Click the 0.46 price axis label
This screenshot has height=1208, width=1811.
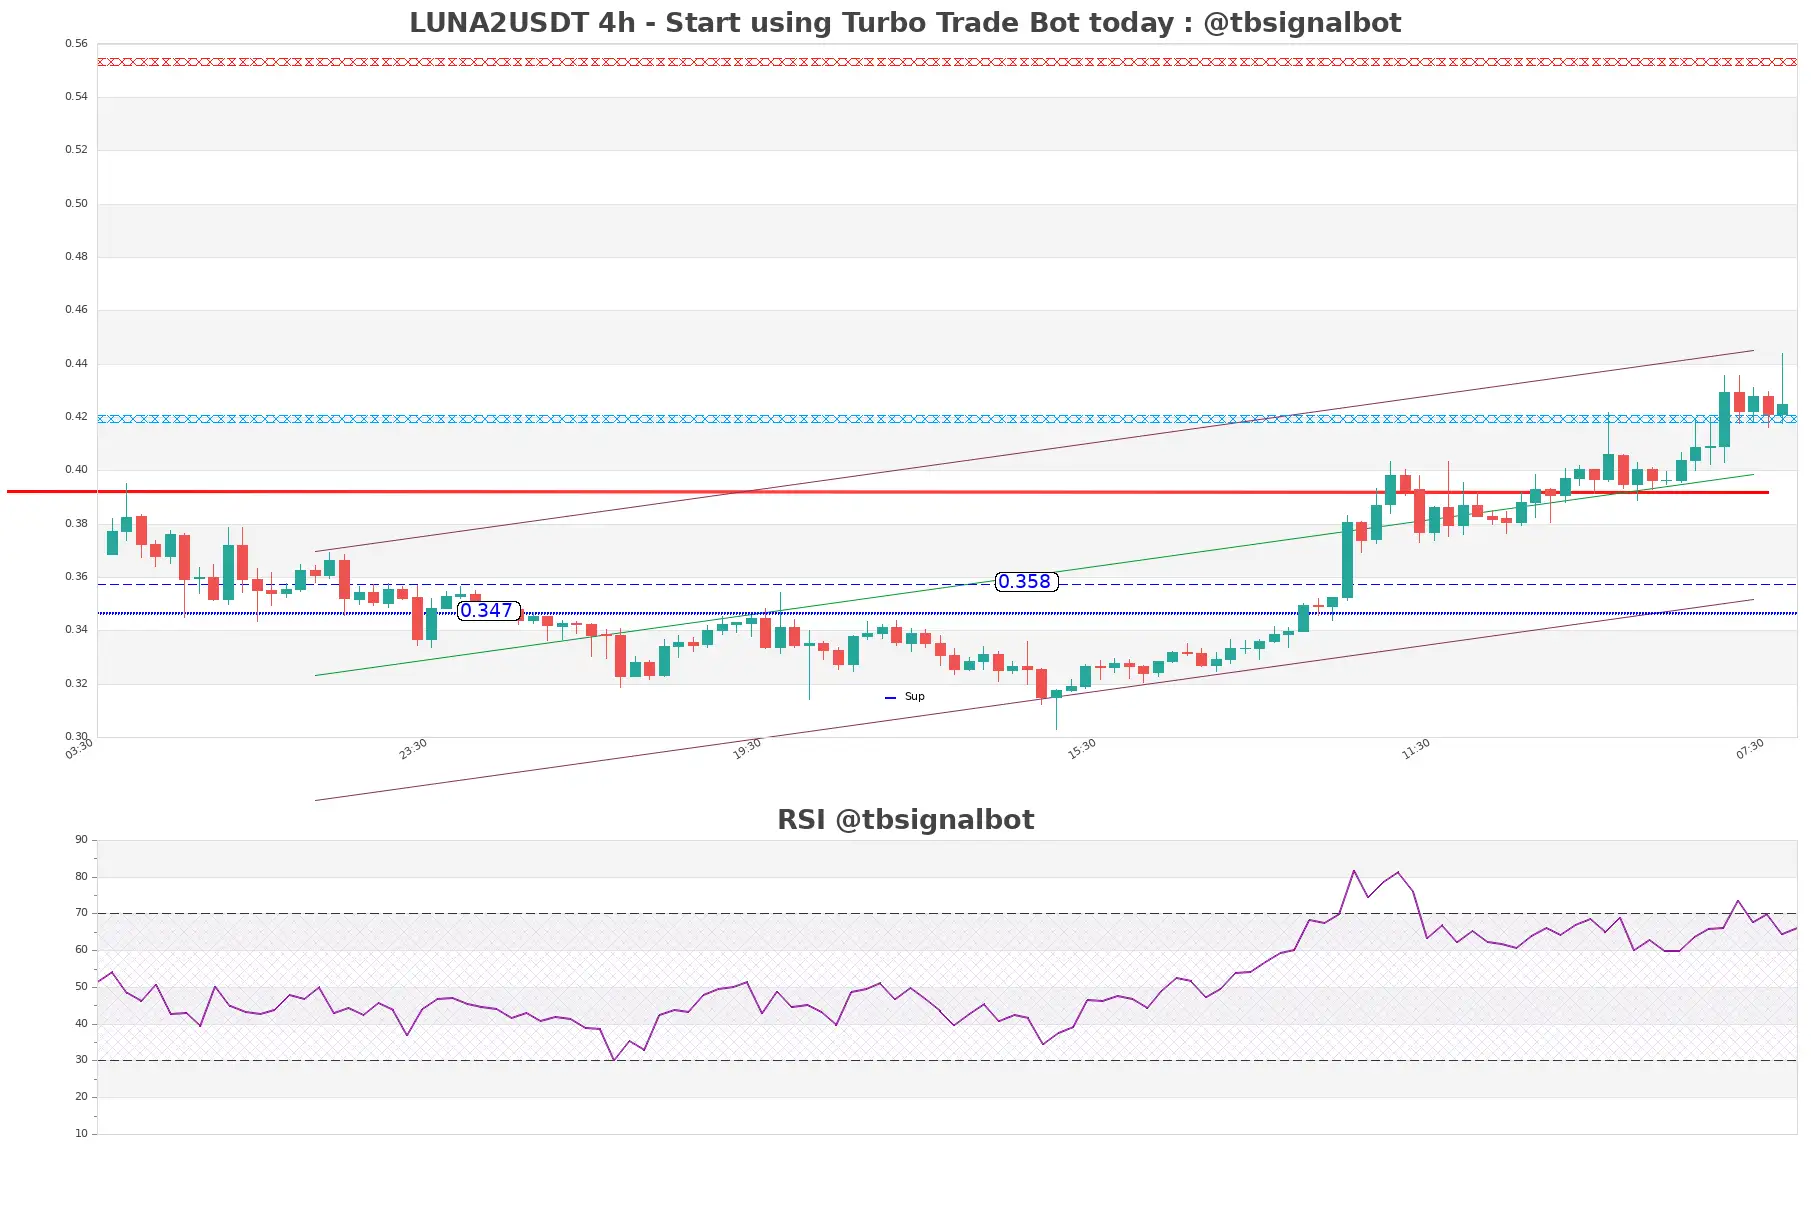(x=76, y=310)
